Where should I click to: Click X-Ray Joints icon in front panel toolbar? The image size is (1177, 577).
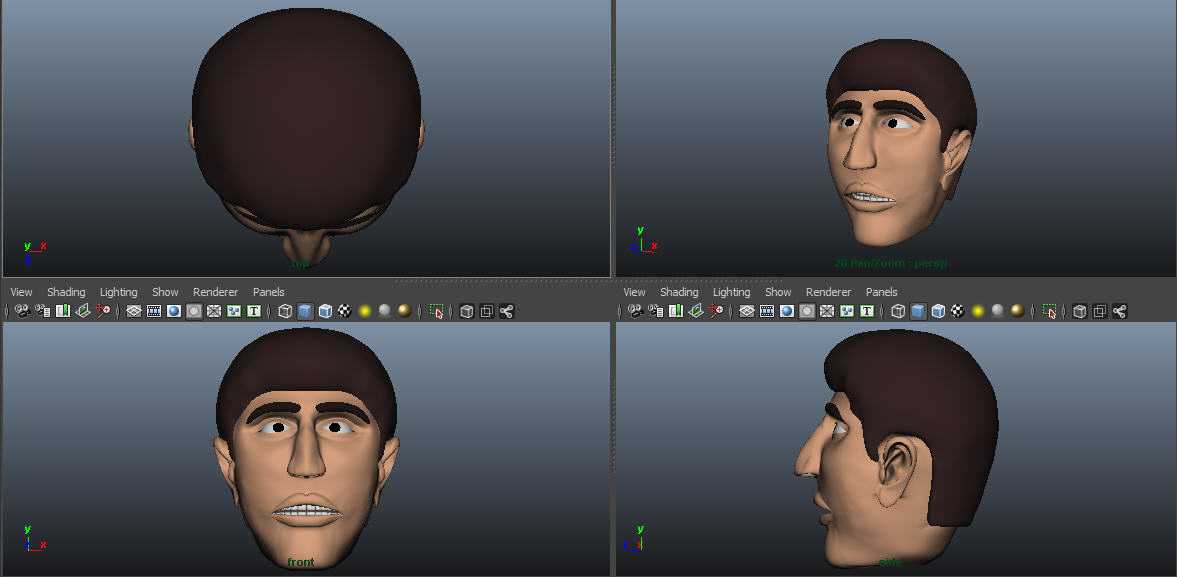click(x=507, y=311)
